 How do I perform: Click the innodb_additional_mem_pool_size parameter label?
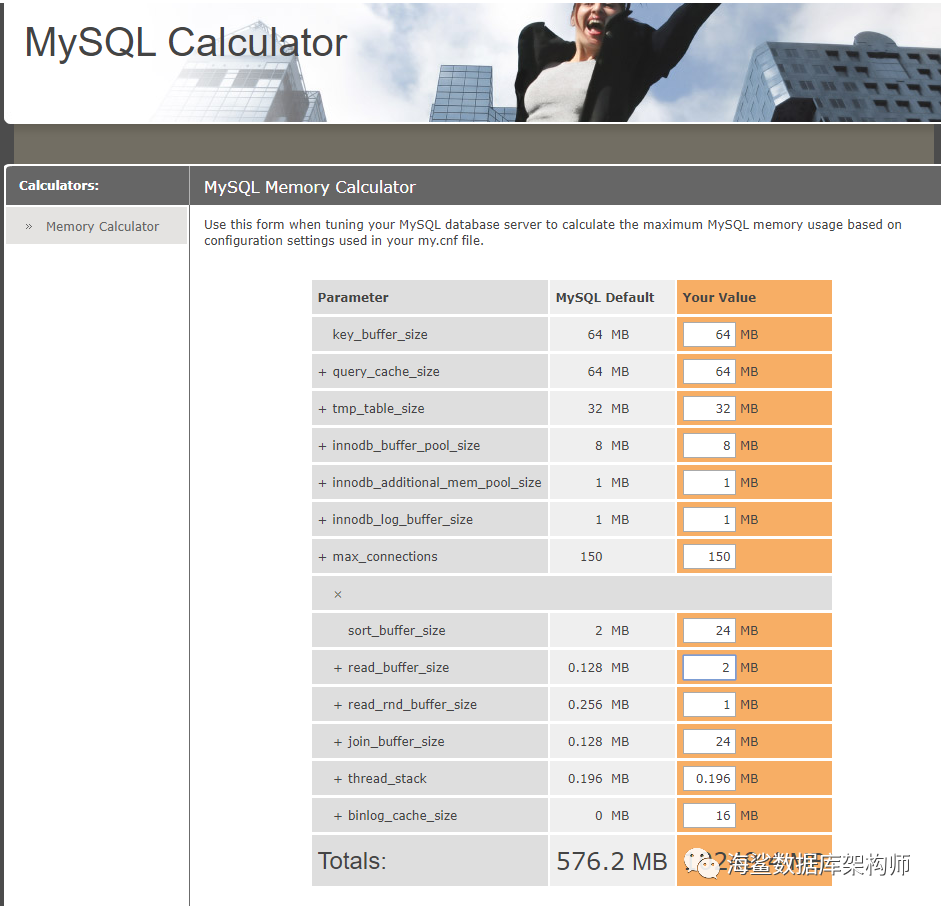(x=437, y=483)
